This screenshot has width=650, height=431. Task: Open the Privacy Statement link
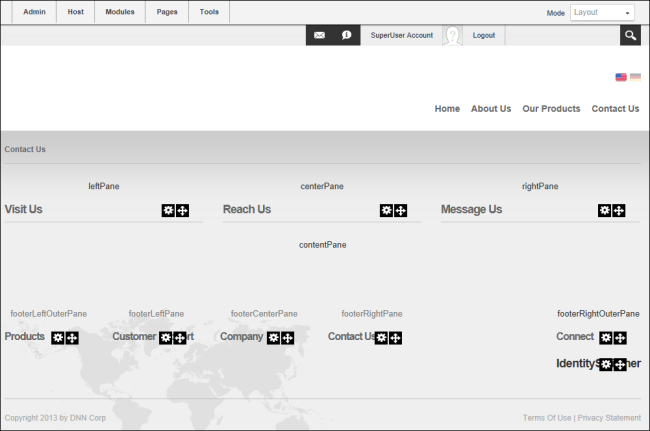pyautogui.click(x=609, y=418)
